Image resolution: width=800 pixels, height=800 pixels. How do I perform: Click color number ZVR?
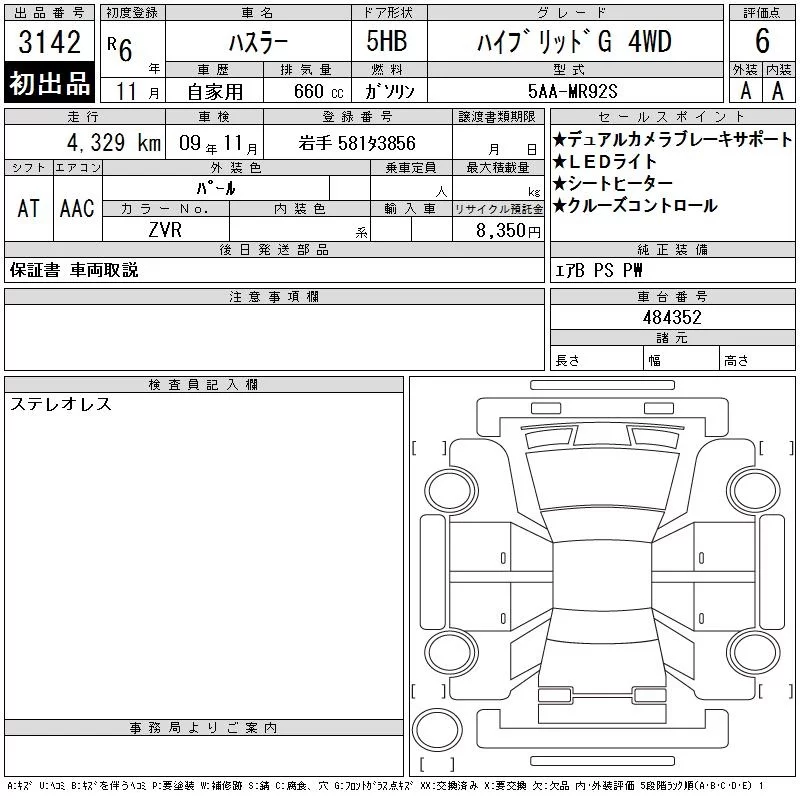(x=165, y=230)
